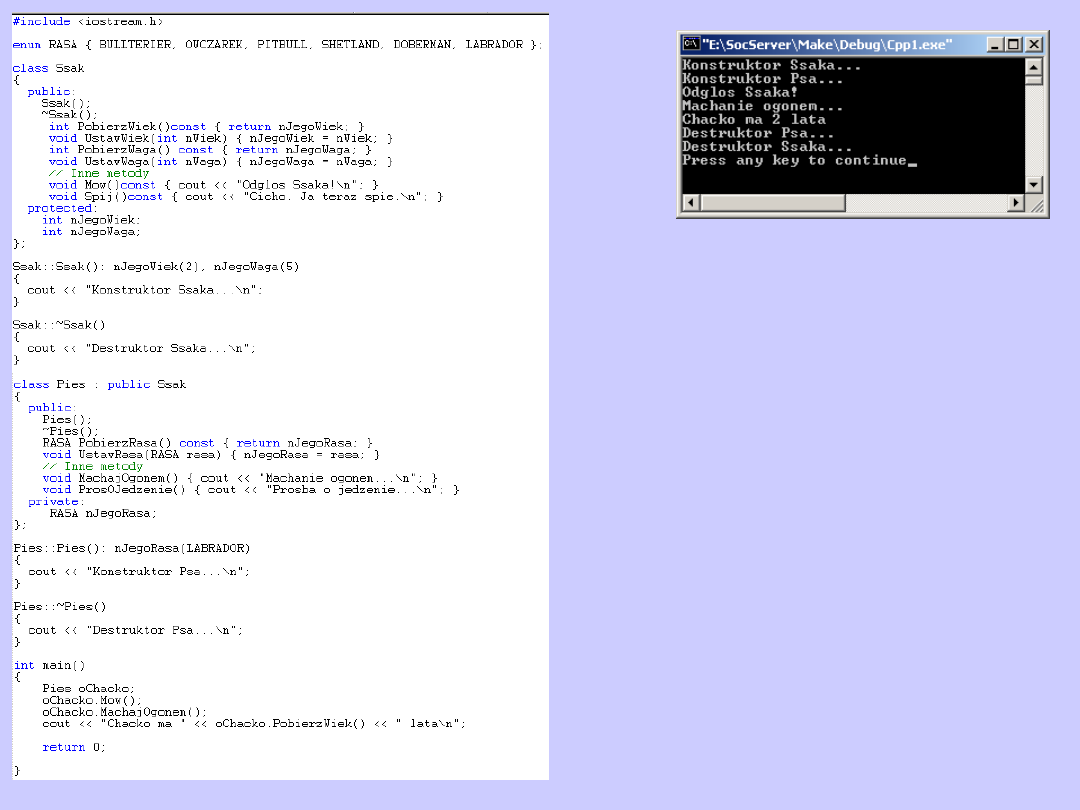
Task: Click code line cout "Destruktor Psa...\n"
Action: 135,630
